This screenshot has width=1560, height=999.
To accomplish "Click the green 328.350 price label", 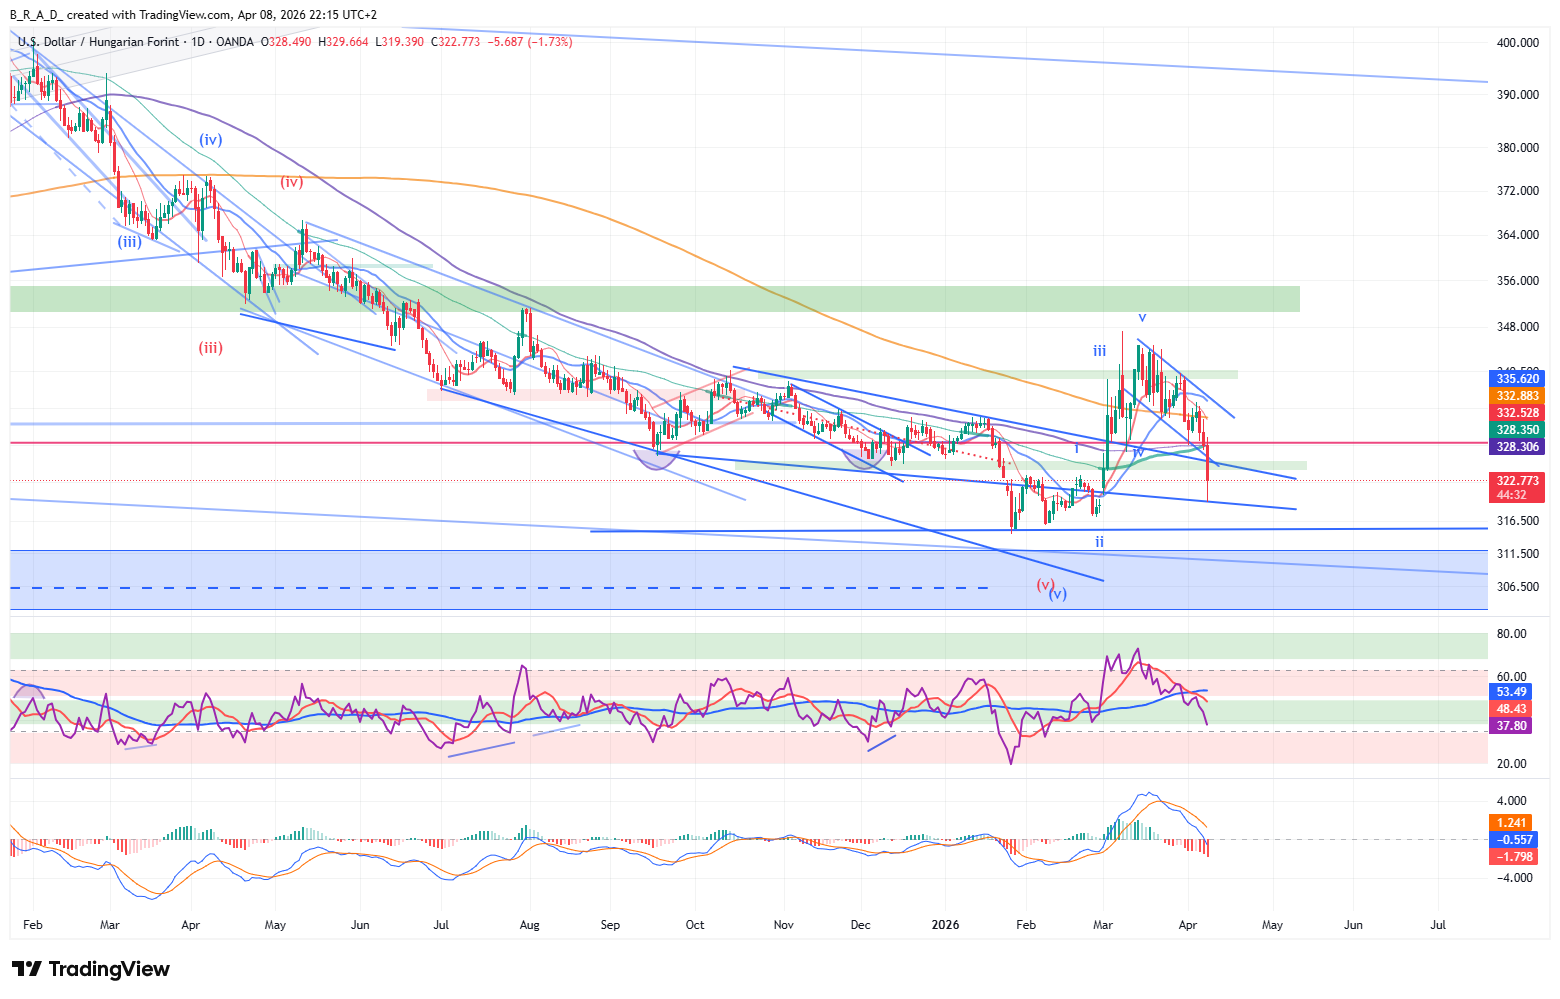I will (1517, 430).
